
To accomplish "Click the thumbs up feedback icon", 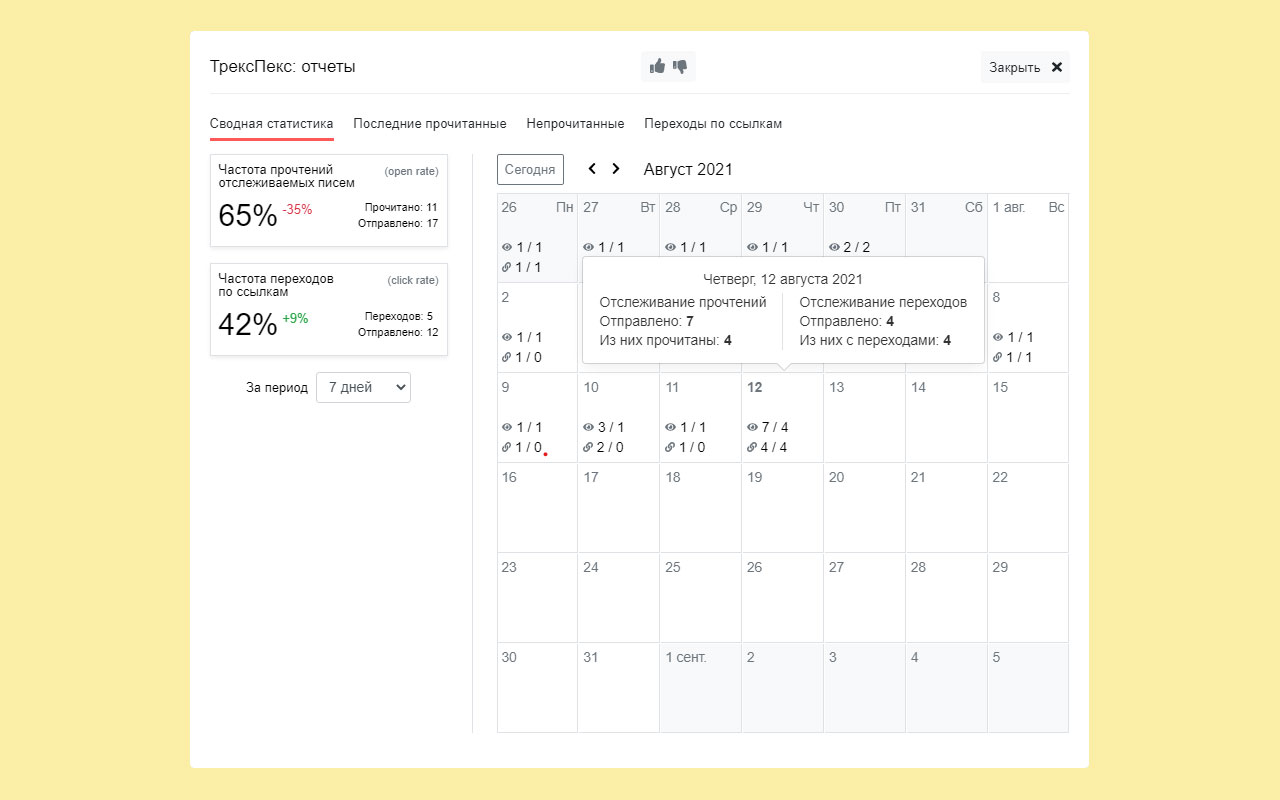I will pyautogui.click(x=657, y=66).
